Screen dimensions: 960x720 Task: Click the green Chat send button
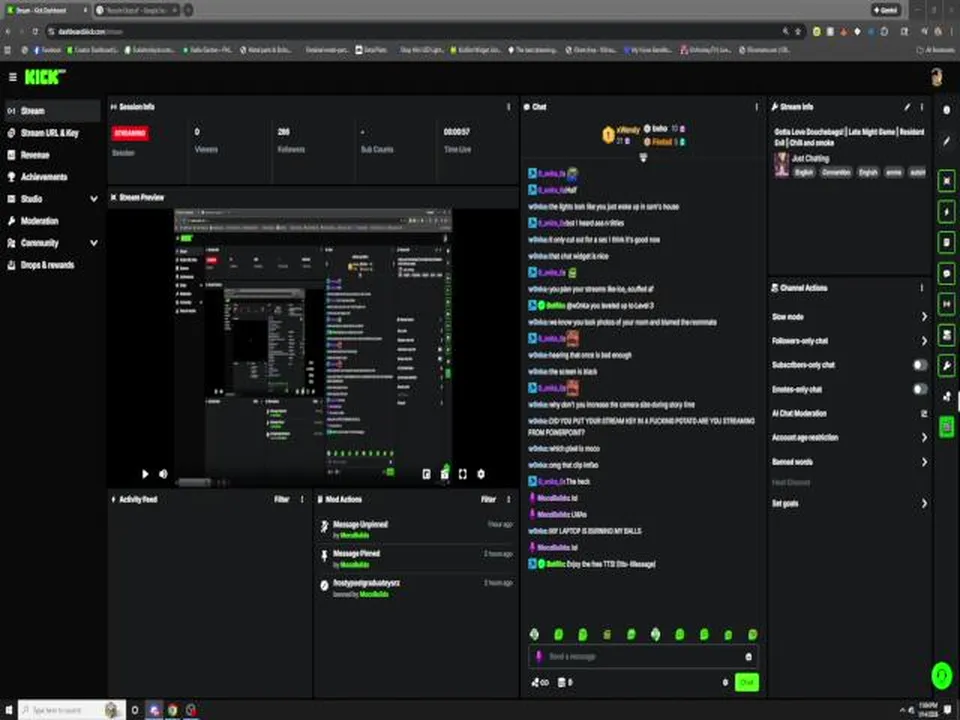(746, 682)
